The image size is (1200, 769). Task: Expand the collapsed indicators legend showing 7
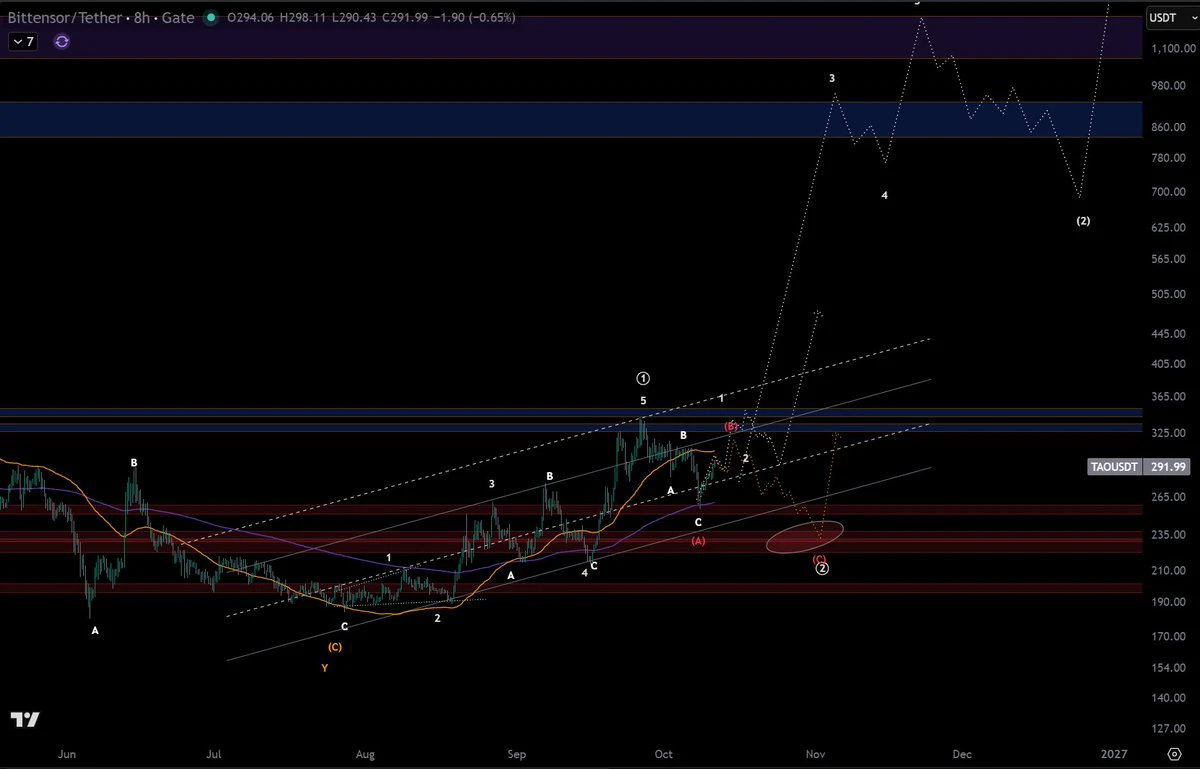[23, 42]
